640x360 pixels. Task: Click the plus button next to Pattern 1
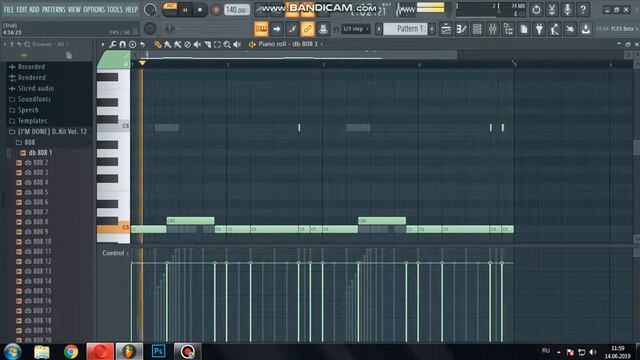coord(432,29)
